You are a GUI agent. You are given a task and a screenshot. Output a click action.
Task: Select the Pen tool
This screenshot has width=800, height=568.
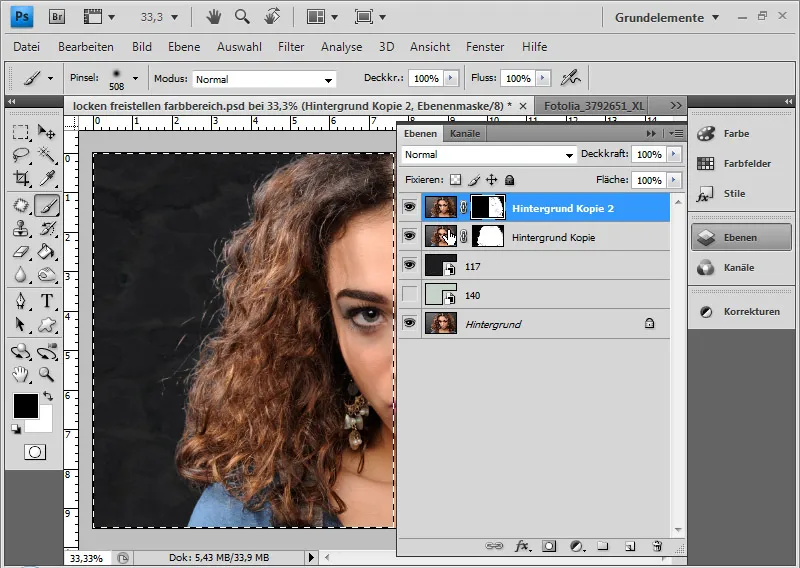click(x=20, y=301)
